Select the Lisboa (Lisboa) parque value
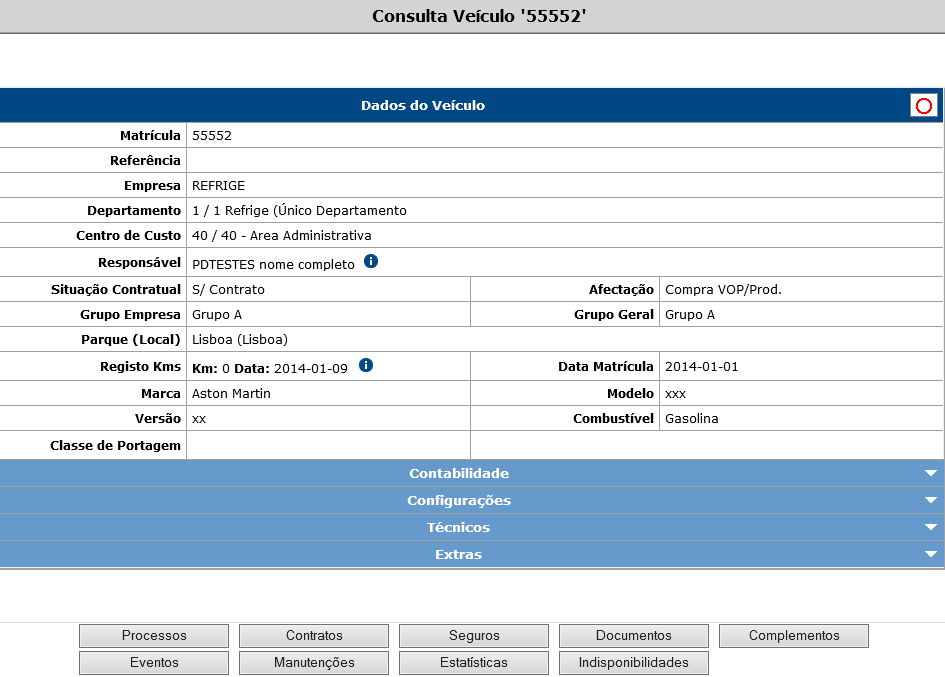Viewport: 945px width, 677px height. click(240, 339)
